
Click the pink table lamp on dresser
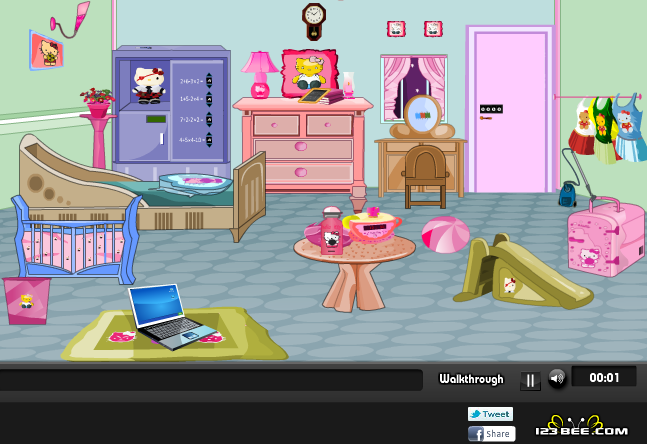point(260,75)
